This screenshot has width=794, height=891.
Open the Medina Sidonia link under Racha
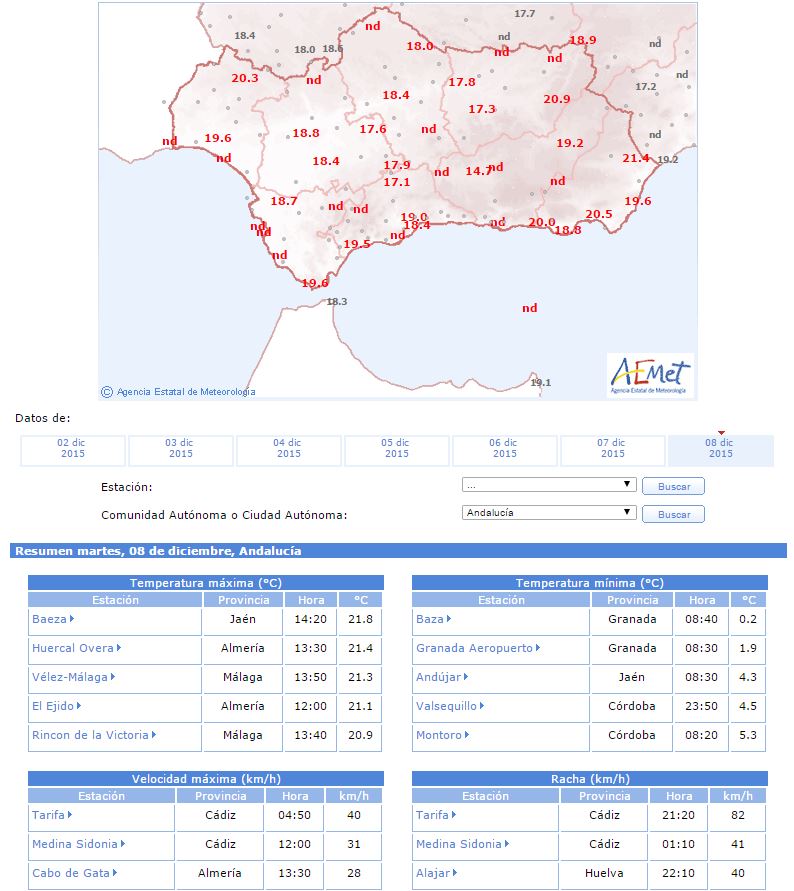(459, 844)
